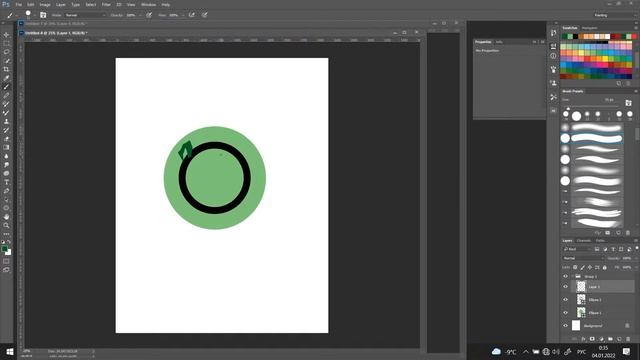The height and width of the screenshot is (360, 640).
Task: Open the File menu
Action: coord(18,4)
